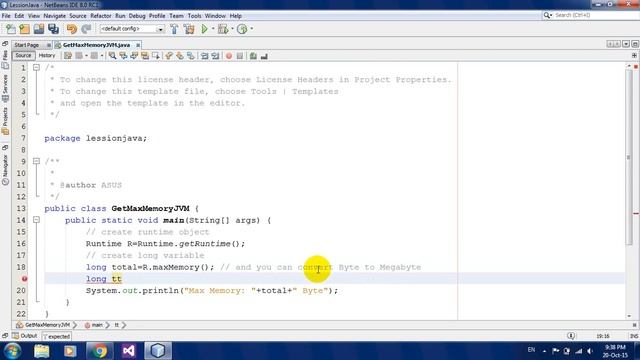
Task: Click the Comment toolbar icon
Action: 253,56
